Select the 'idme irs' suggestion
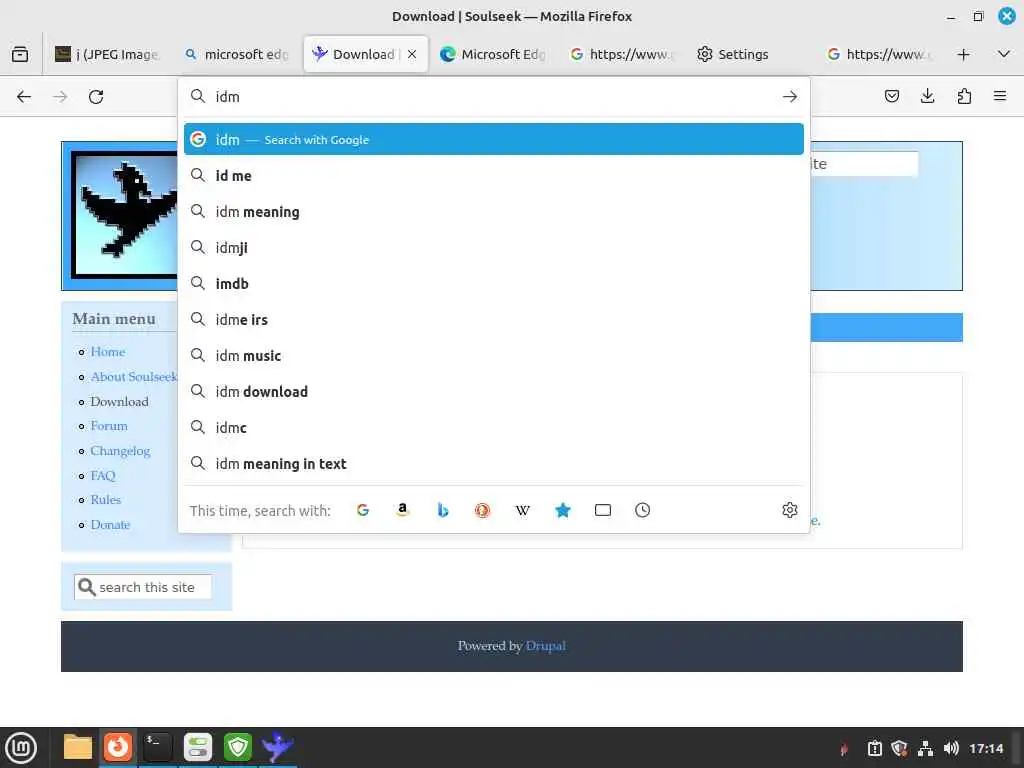 pos(494,319)
